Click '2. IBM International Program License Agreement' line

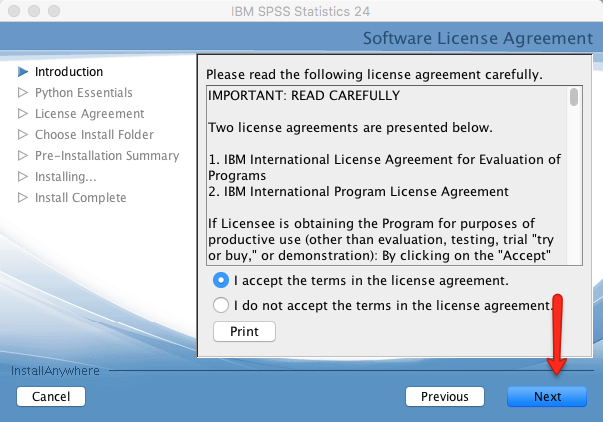[358, 192]
